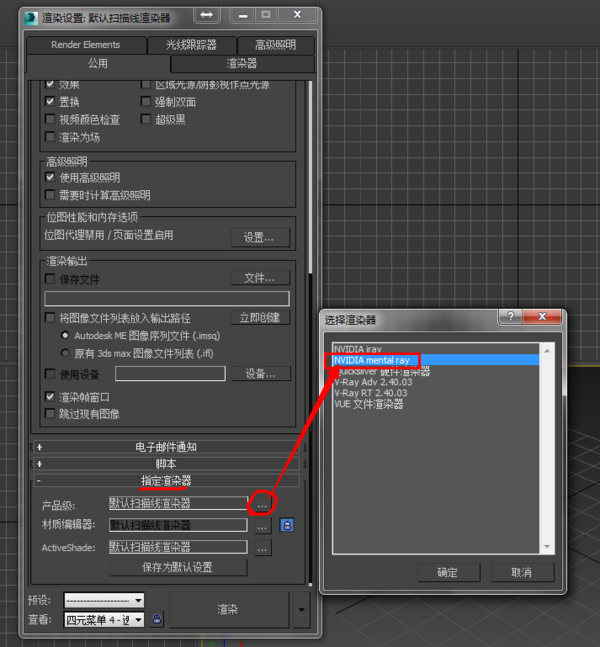Viewport: 600px width, 647px height.
Task: Enable 超级黑 checkbox
Action: [146, 119]
